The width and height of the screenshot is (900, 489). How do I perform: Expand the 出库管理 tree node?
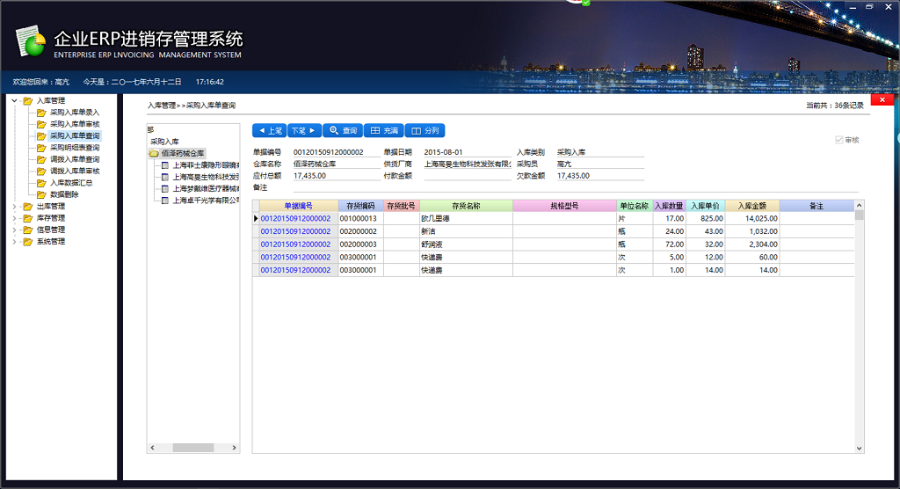(14, 207)
